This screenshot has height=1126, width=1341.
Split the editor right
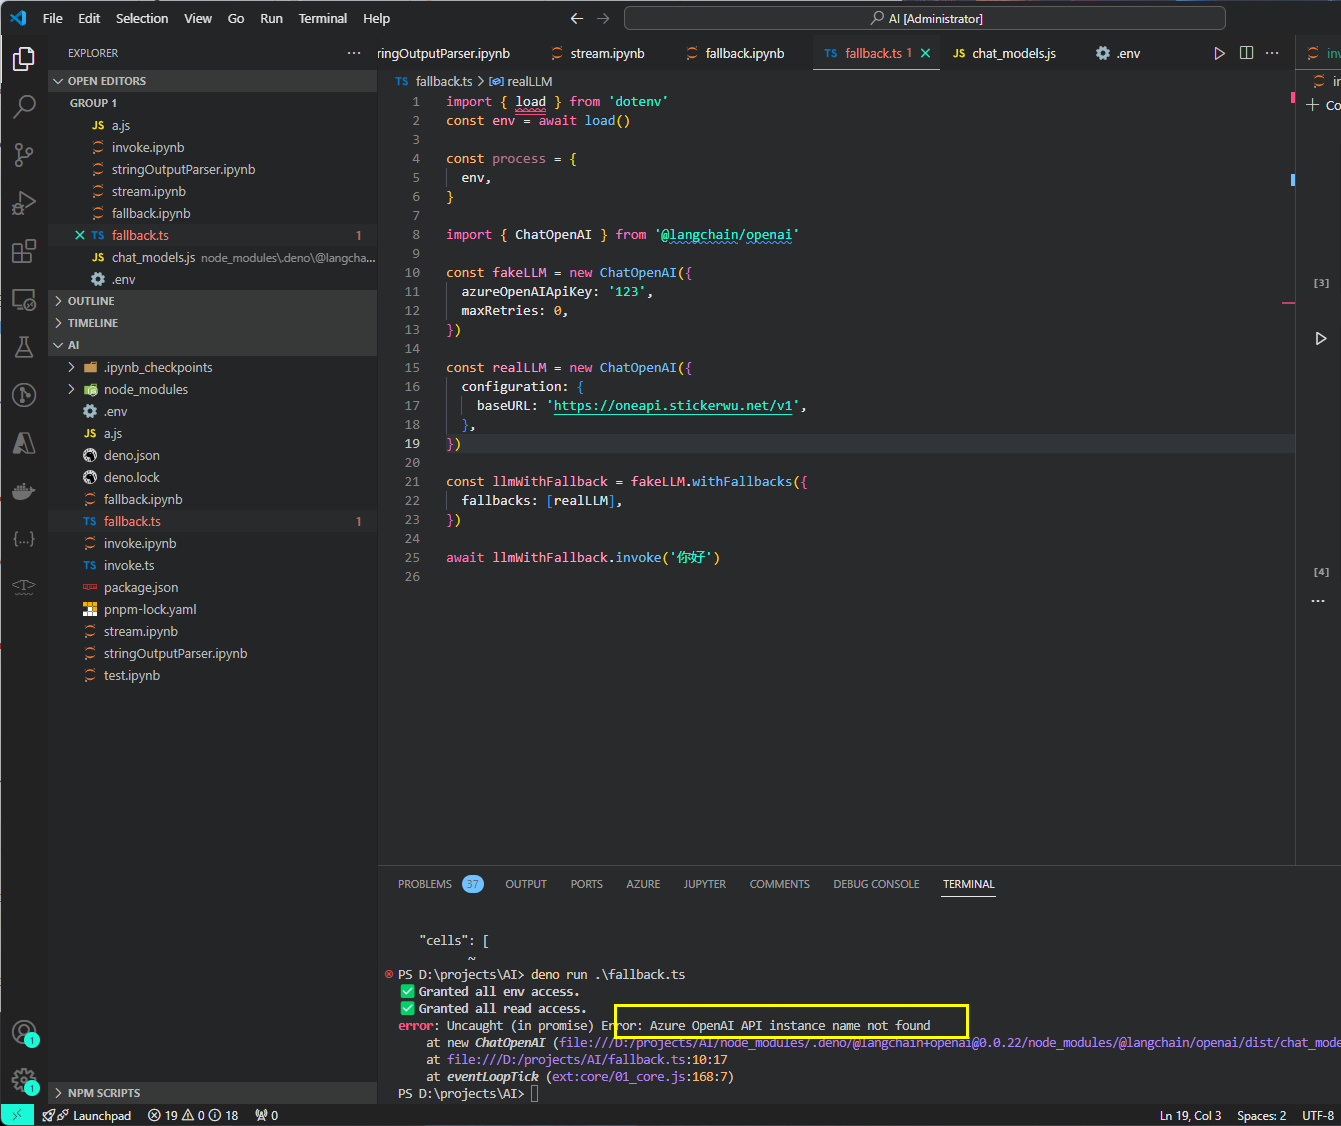pos(1246,53)
